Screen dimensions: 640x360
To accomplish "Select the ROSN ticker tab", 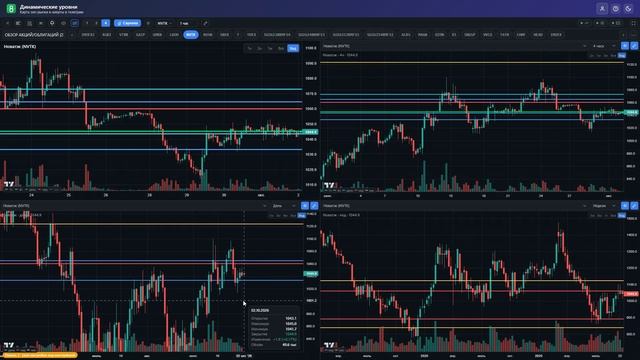I will click(x=207, y=35).
